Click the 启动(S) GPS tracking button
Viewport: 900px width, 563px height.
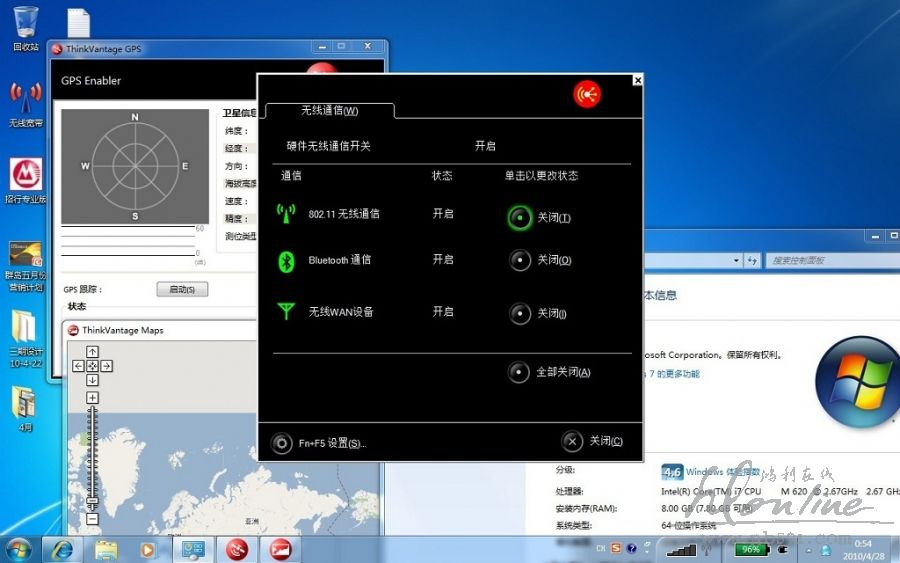[182, 290]
